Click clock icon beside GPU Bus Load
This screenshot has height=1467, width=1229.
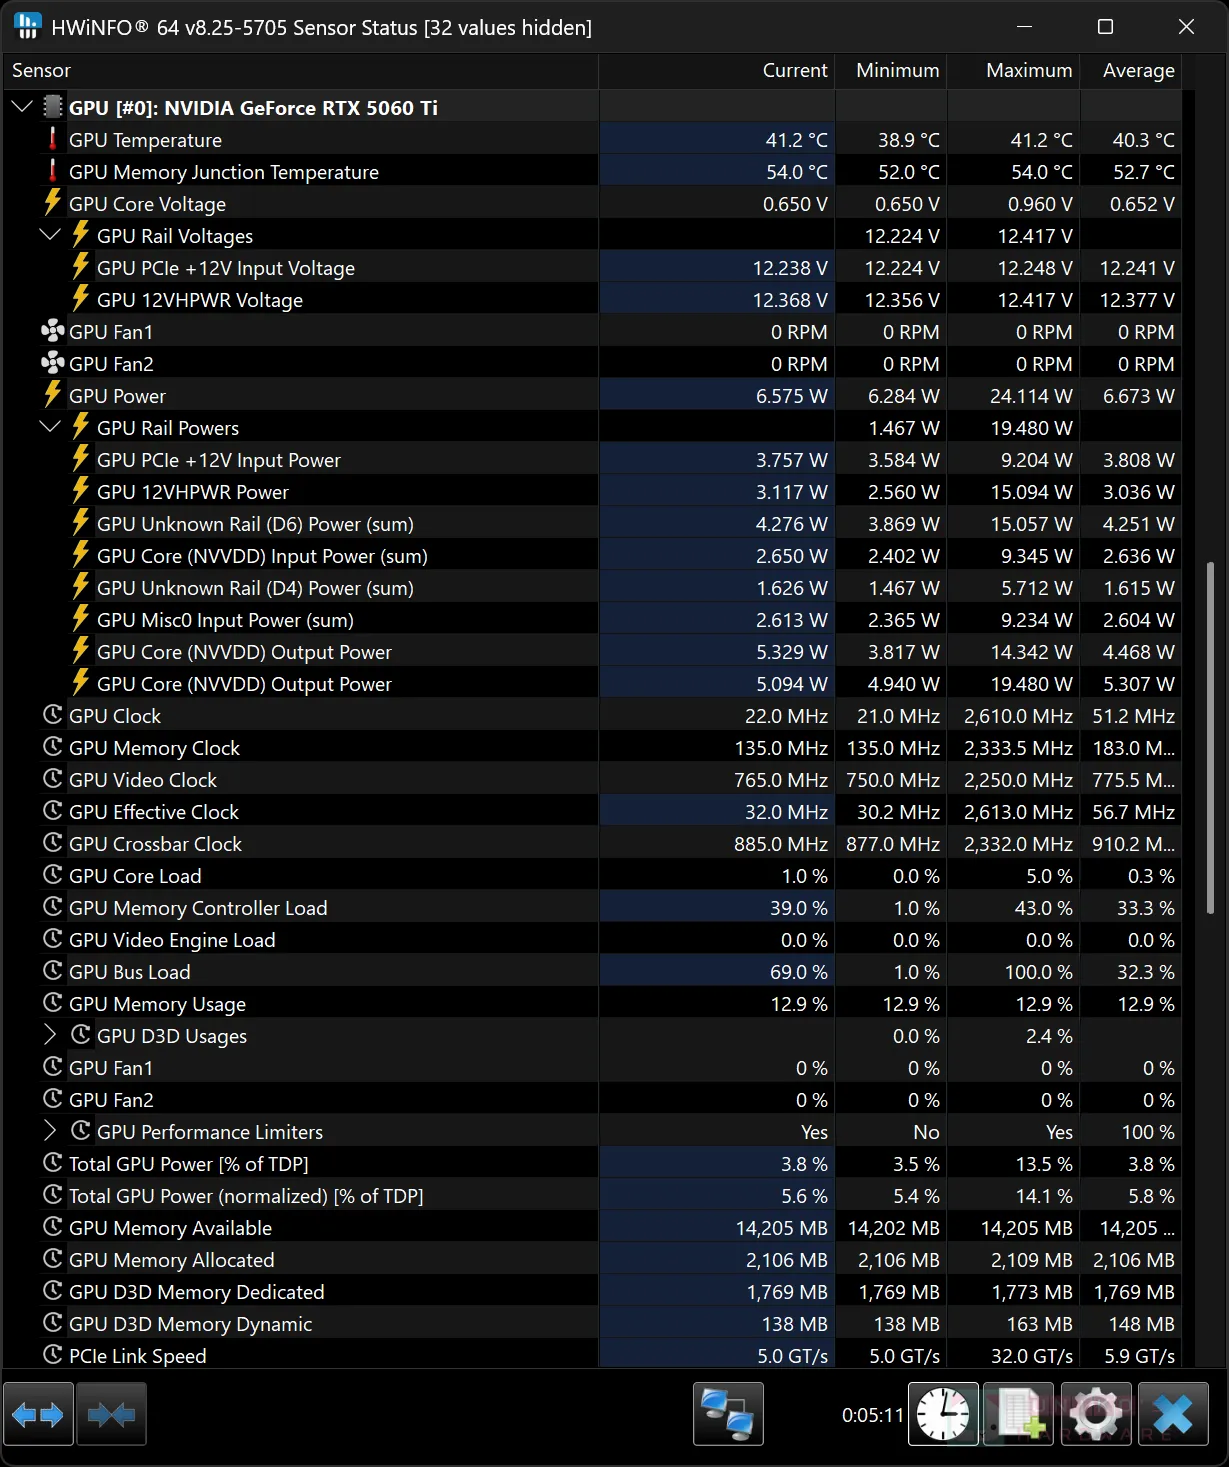point(53,971)
